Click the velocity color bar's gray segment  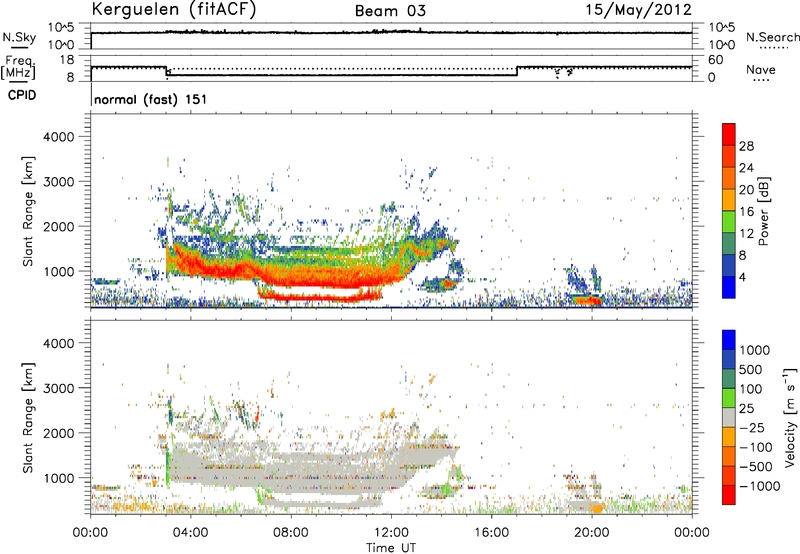(x=729, y=417)
